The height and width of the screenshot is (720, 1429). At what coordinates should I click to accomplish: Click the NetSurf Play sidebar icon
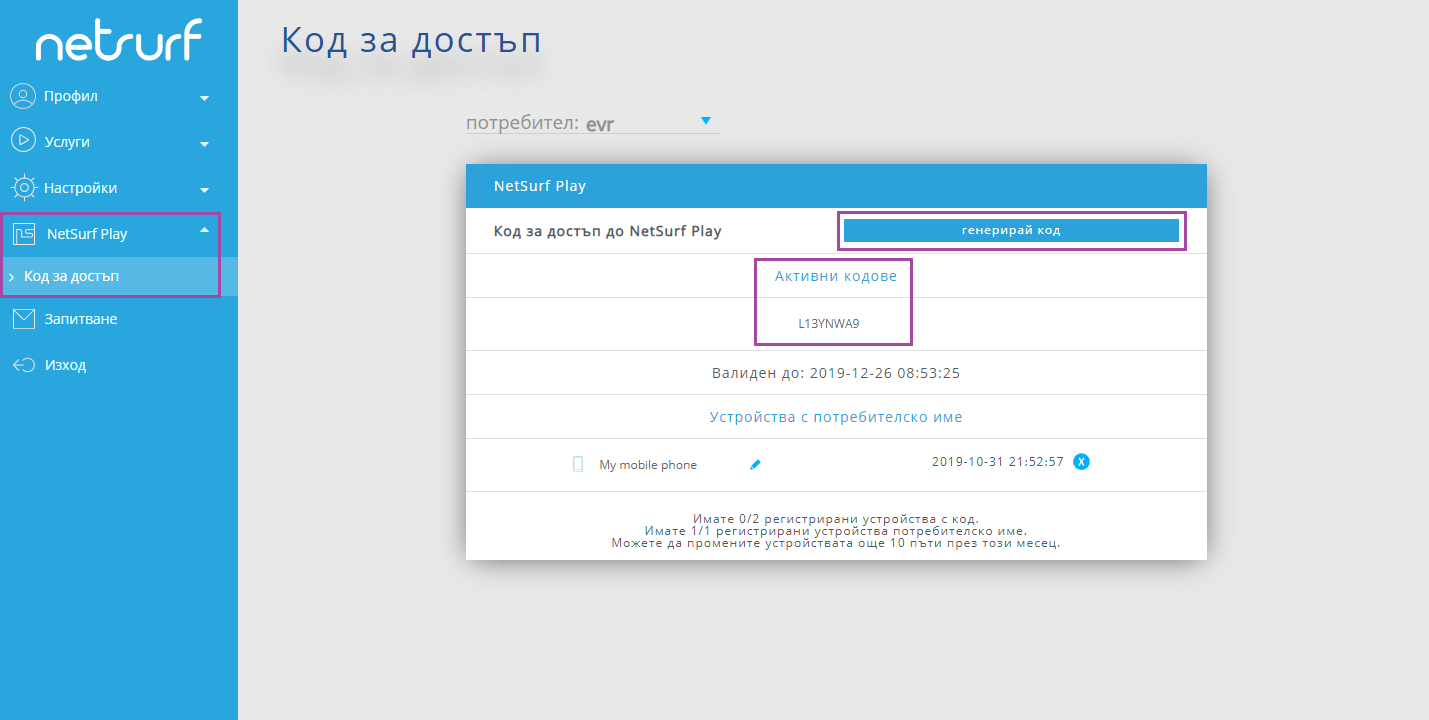click(23, 234)
